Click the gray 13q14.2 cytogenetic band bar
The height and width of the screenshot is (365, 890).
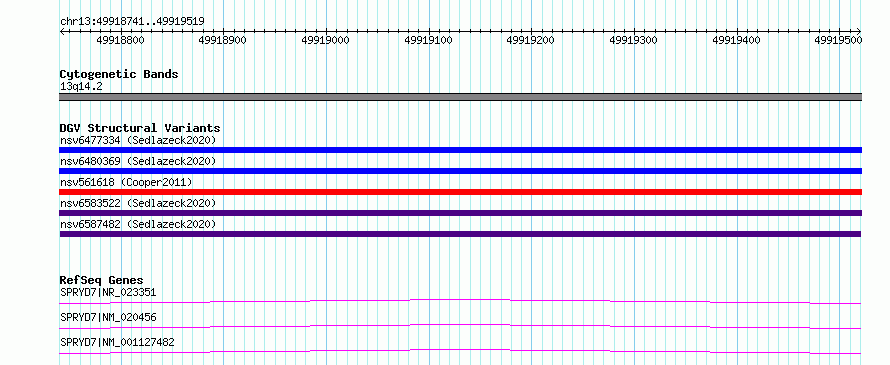coord(460,97)
